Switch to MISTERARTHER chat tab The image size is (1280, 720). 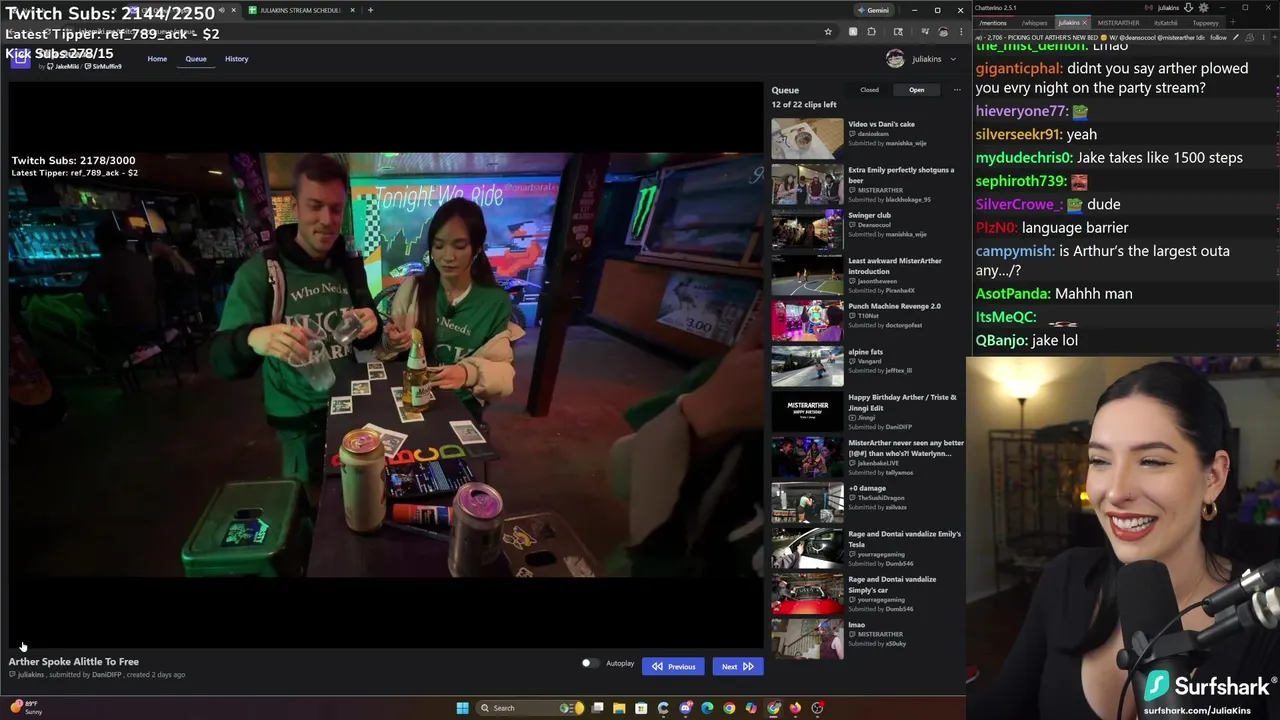pyautogui.click(x=1118, y=22)
